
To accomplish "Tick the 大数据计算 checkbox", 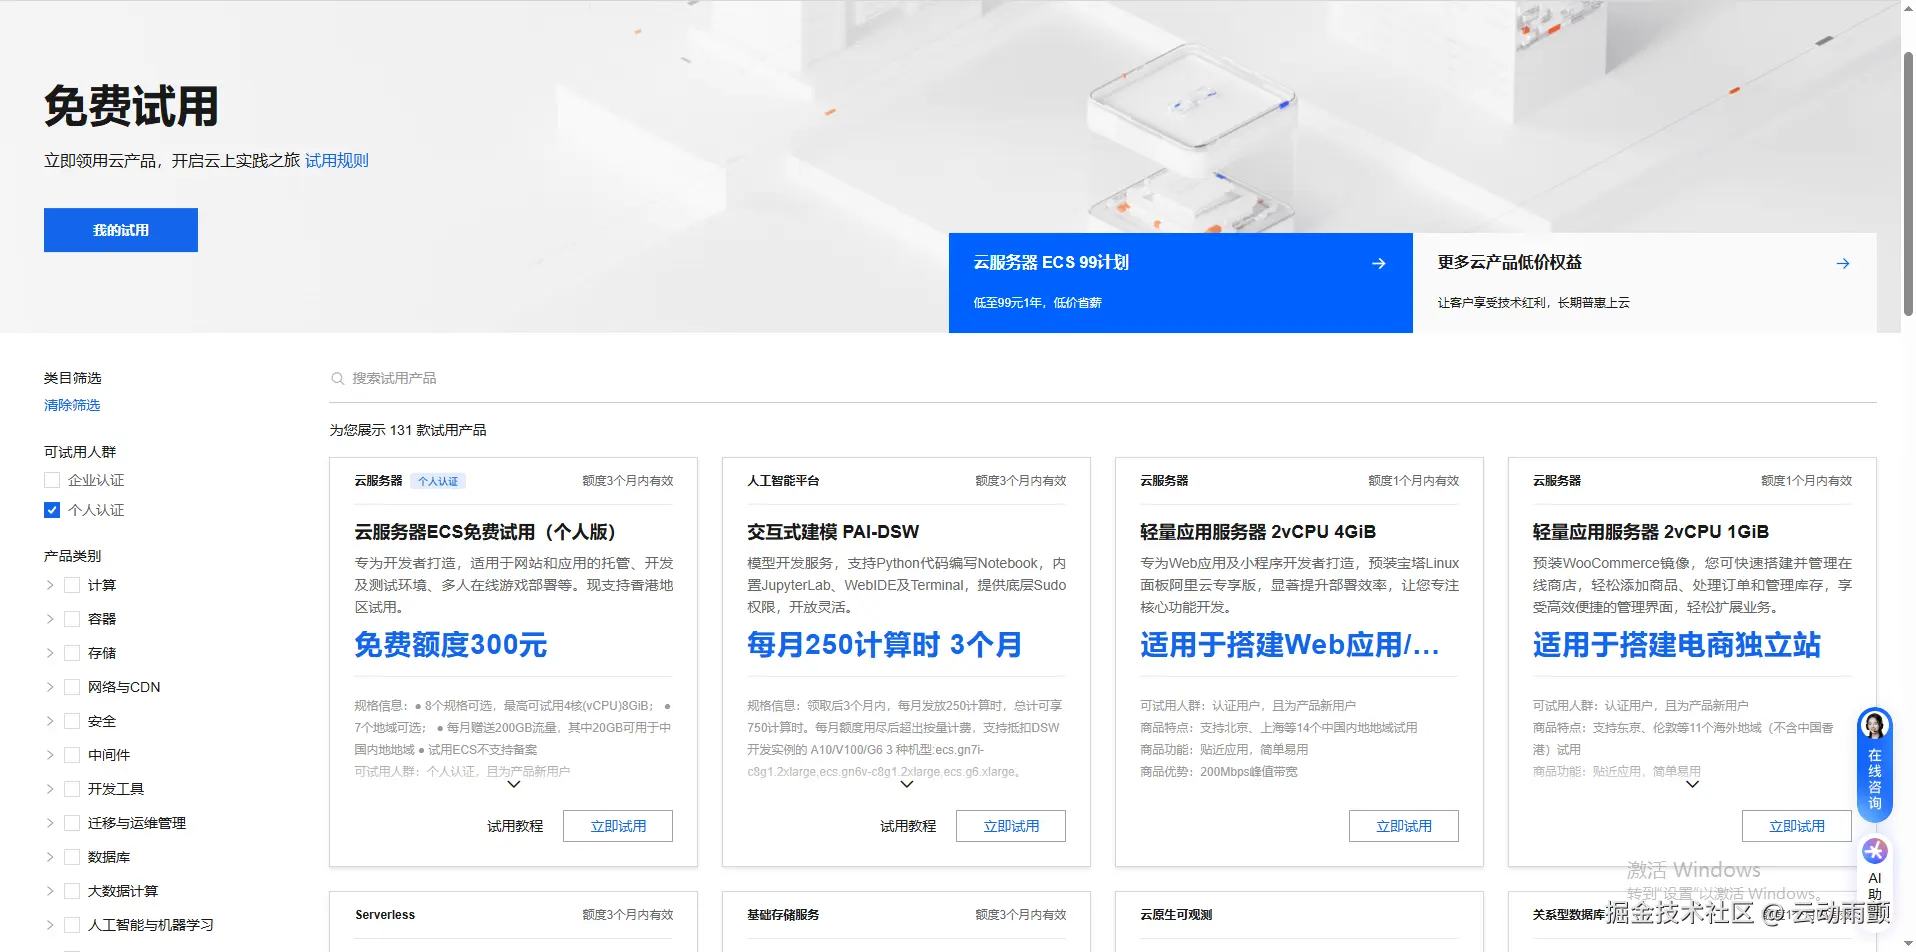I will click(72, 891).
